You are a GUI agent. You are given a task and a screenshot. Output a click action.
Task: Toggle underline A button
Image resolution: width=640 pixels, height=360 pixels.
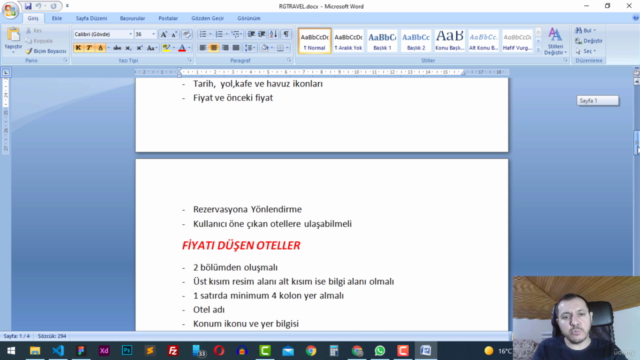coord(100,48)
